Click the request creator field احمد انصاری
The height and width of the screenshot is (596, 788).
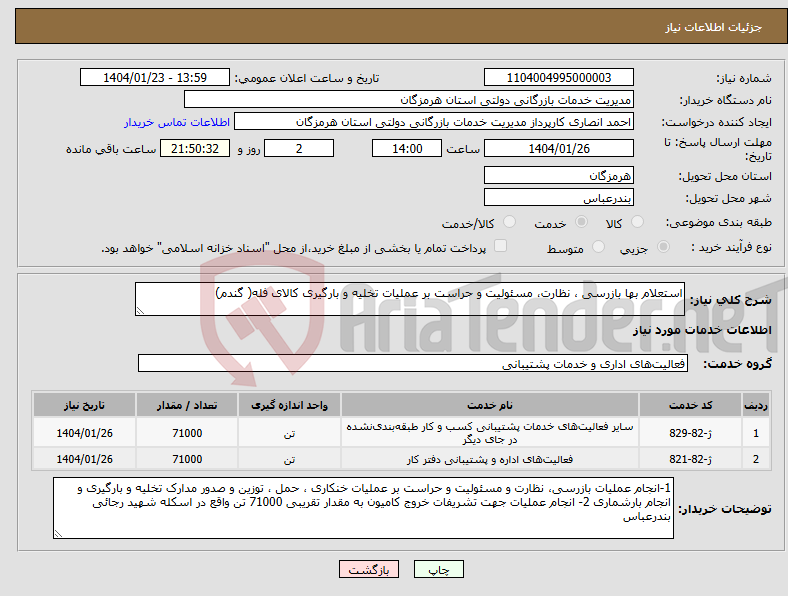click(x=434, y=122)
